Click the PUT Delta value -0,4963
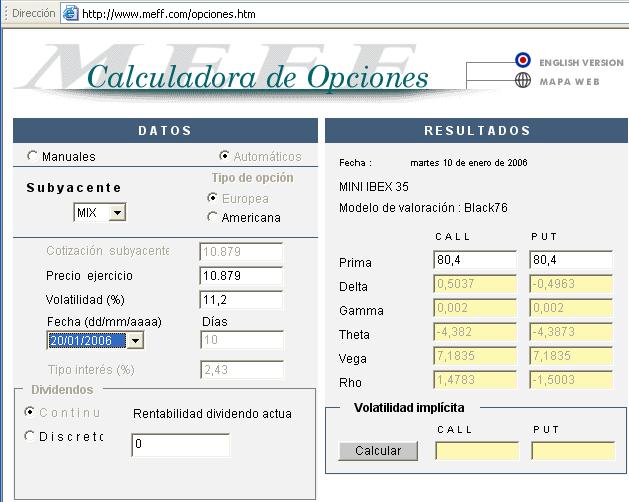The image size is (629, 502). coord(571,284)
